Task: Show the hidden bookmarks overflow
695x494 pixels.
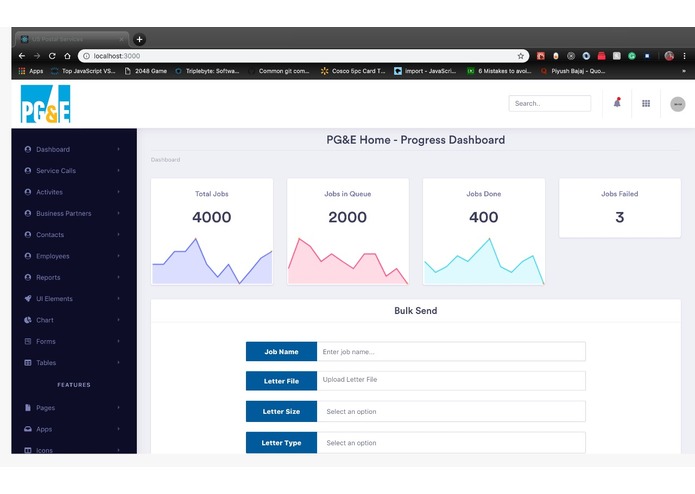Action: click(x=684, y=71)
